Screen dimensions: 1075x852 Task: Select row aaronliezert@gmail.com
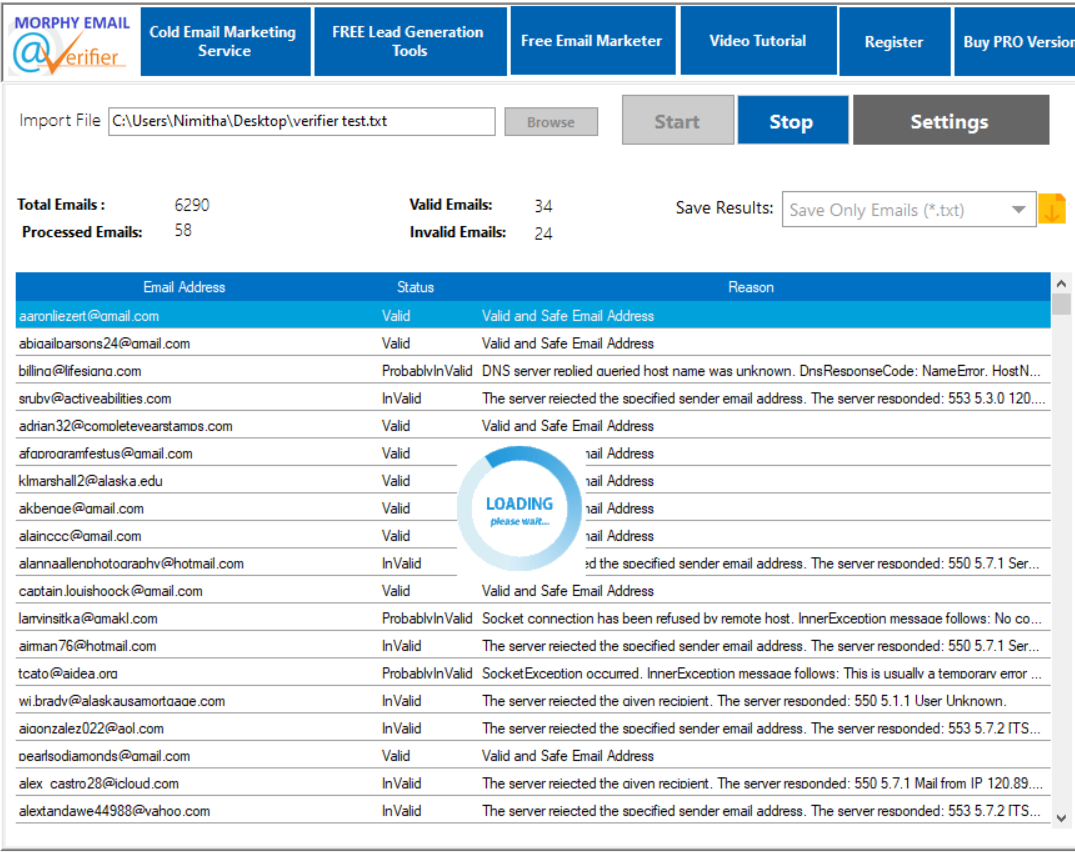[x=533, y=315]
